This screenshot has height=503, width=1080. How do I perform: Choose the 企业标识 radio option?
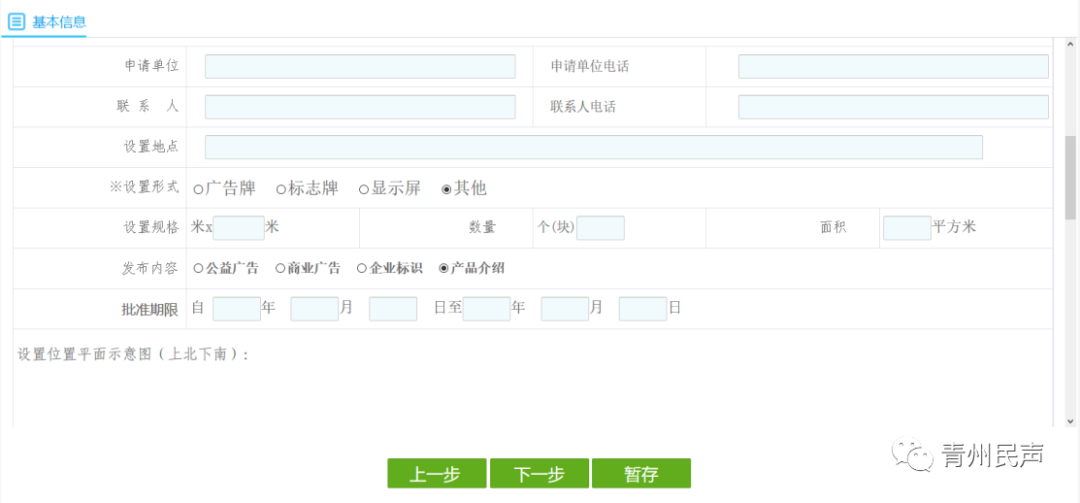(362, 268)
